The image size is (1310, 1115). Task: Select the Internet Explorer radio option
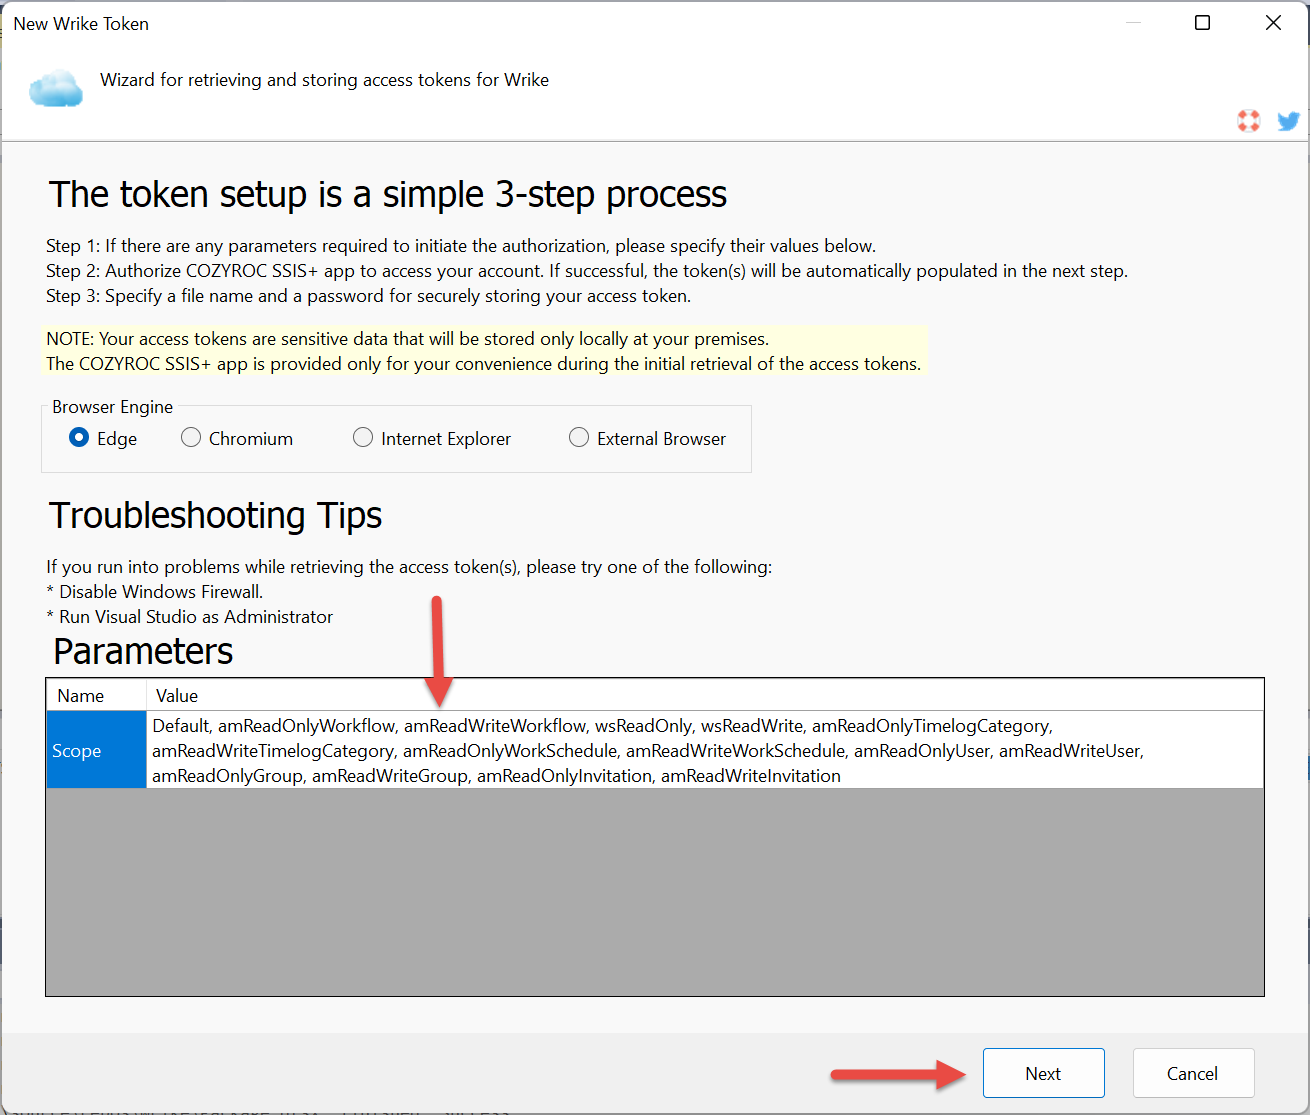363,438
